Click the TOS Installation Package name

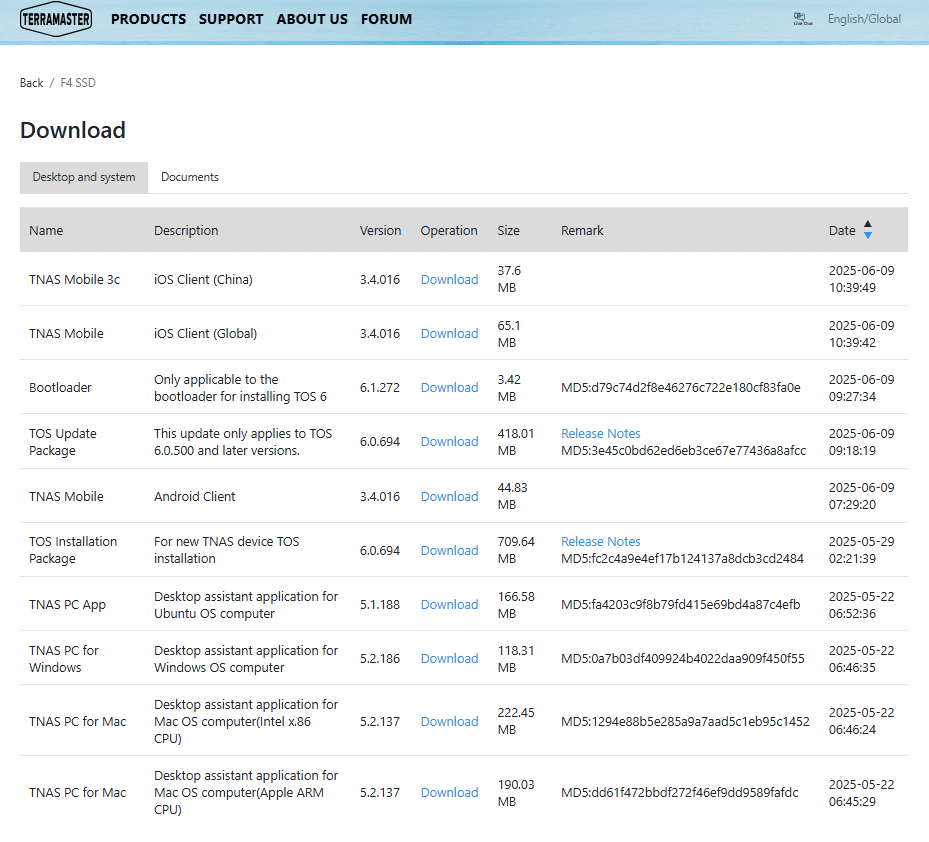(x=73, y=550)
